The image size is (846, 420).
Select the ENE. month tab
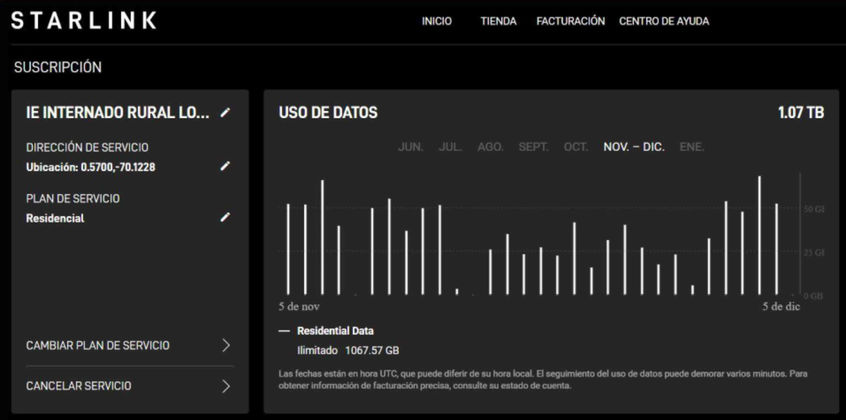tap(692, 147)
